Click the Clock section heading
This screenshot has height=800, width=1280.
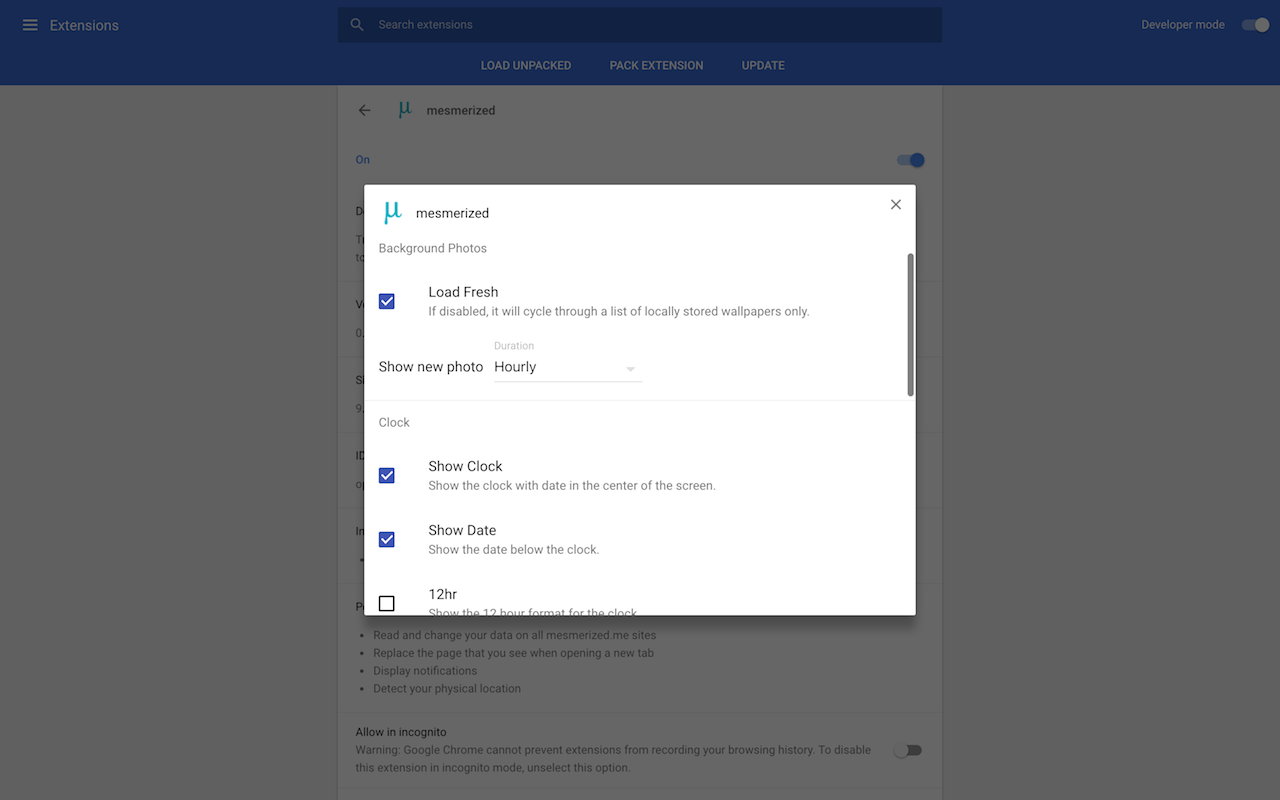[x=394, y=422]
